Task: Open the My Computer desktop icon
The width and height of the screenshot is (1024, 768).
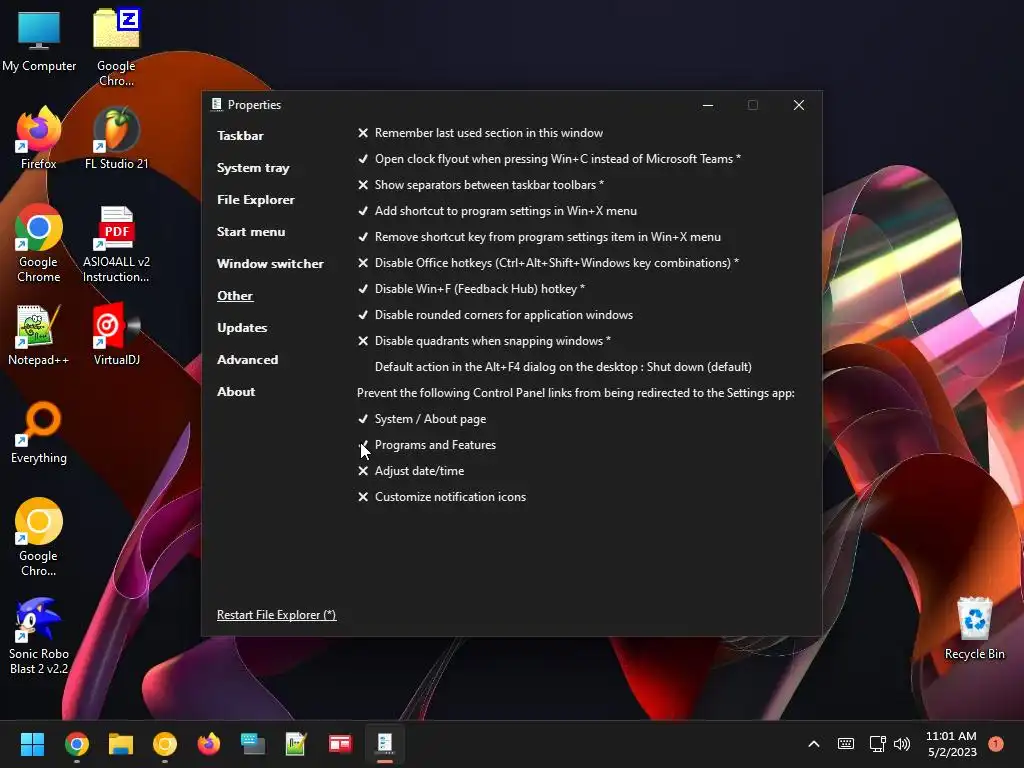Action: [x=39, y=41]
